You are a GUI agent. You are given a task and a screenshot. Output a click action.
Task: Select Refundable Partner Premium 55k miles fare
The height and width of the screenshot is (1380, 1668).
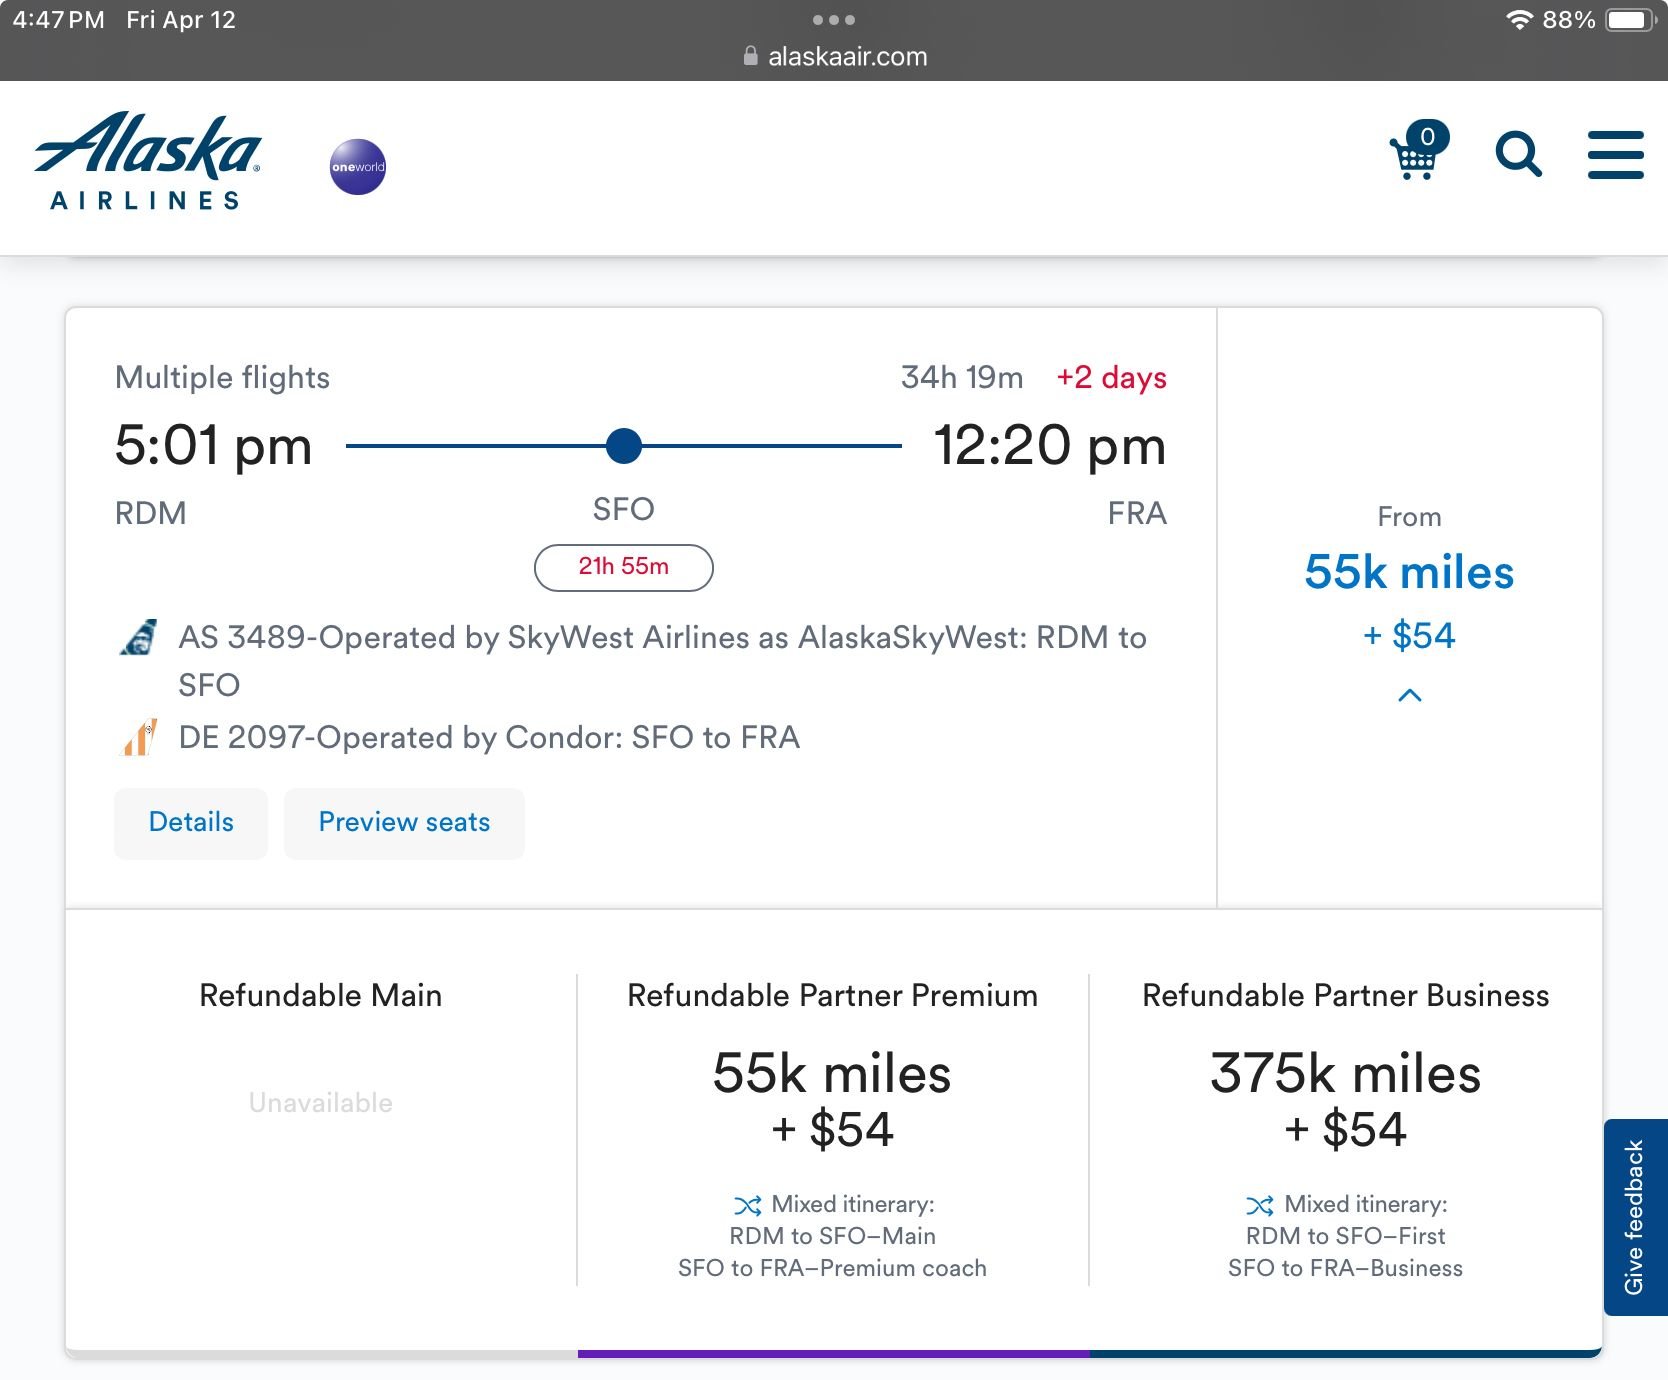click(832, 1100)
